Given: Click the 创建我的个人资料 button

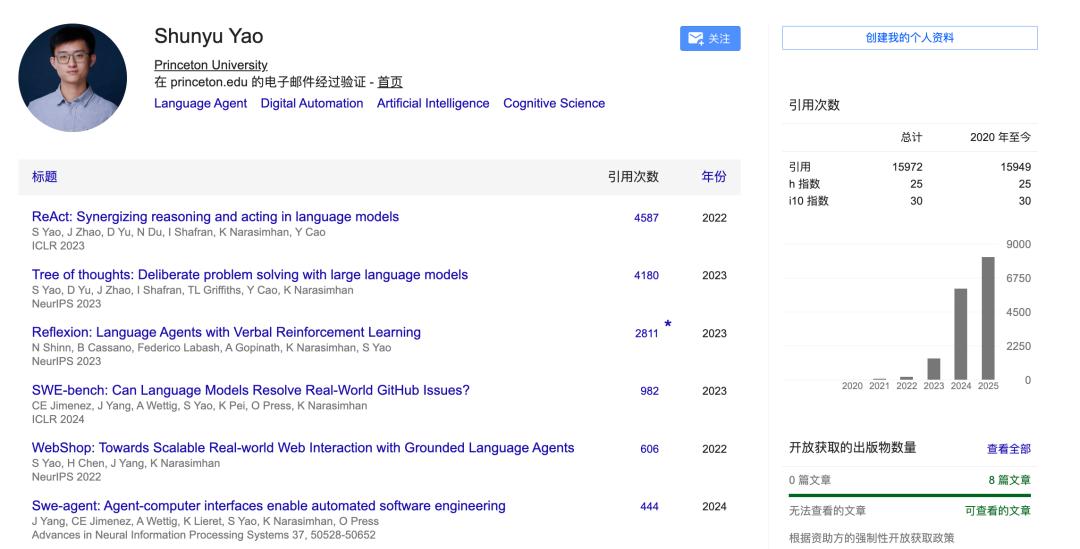Looking at the screenshot, I should [x=909, y=38].
